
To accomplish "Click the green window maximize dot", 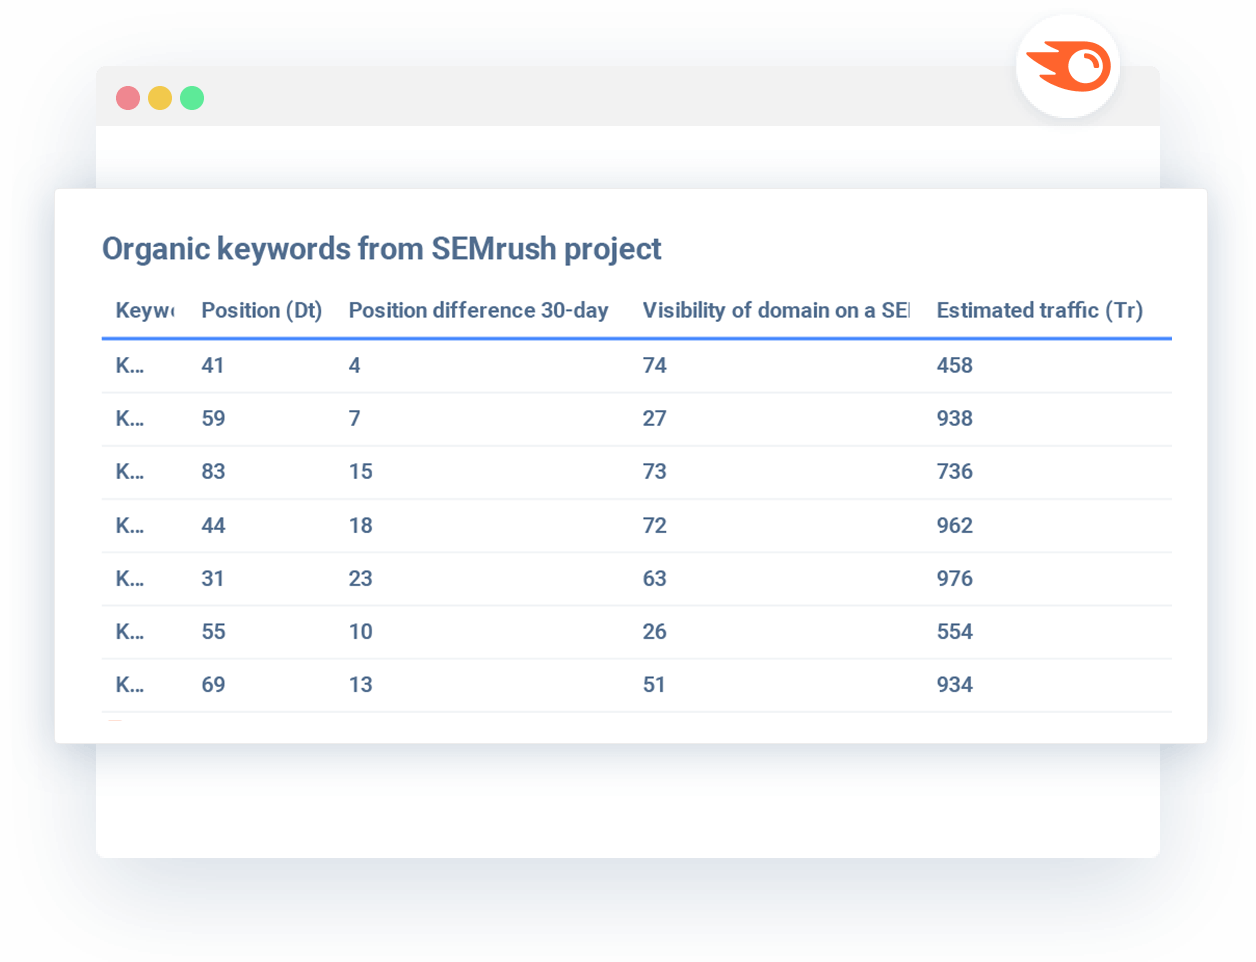I will pos(192,98).
